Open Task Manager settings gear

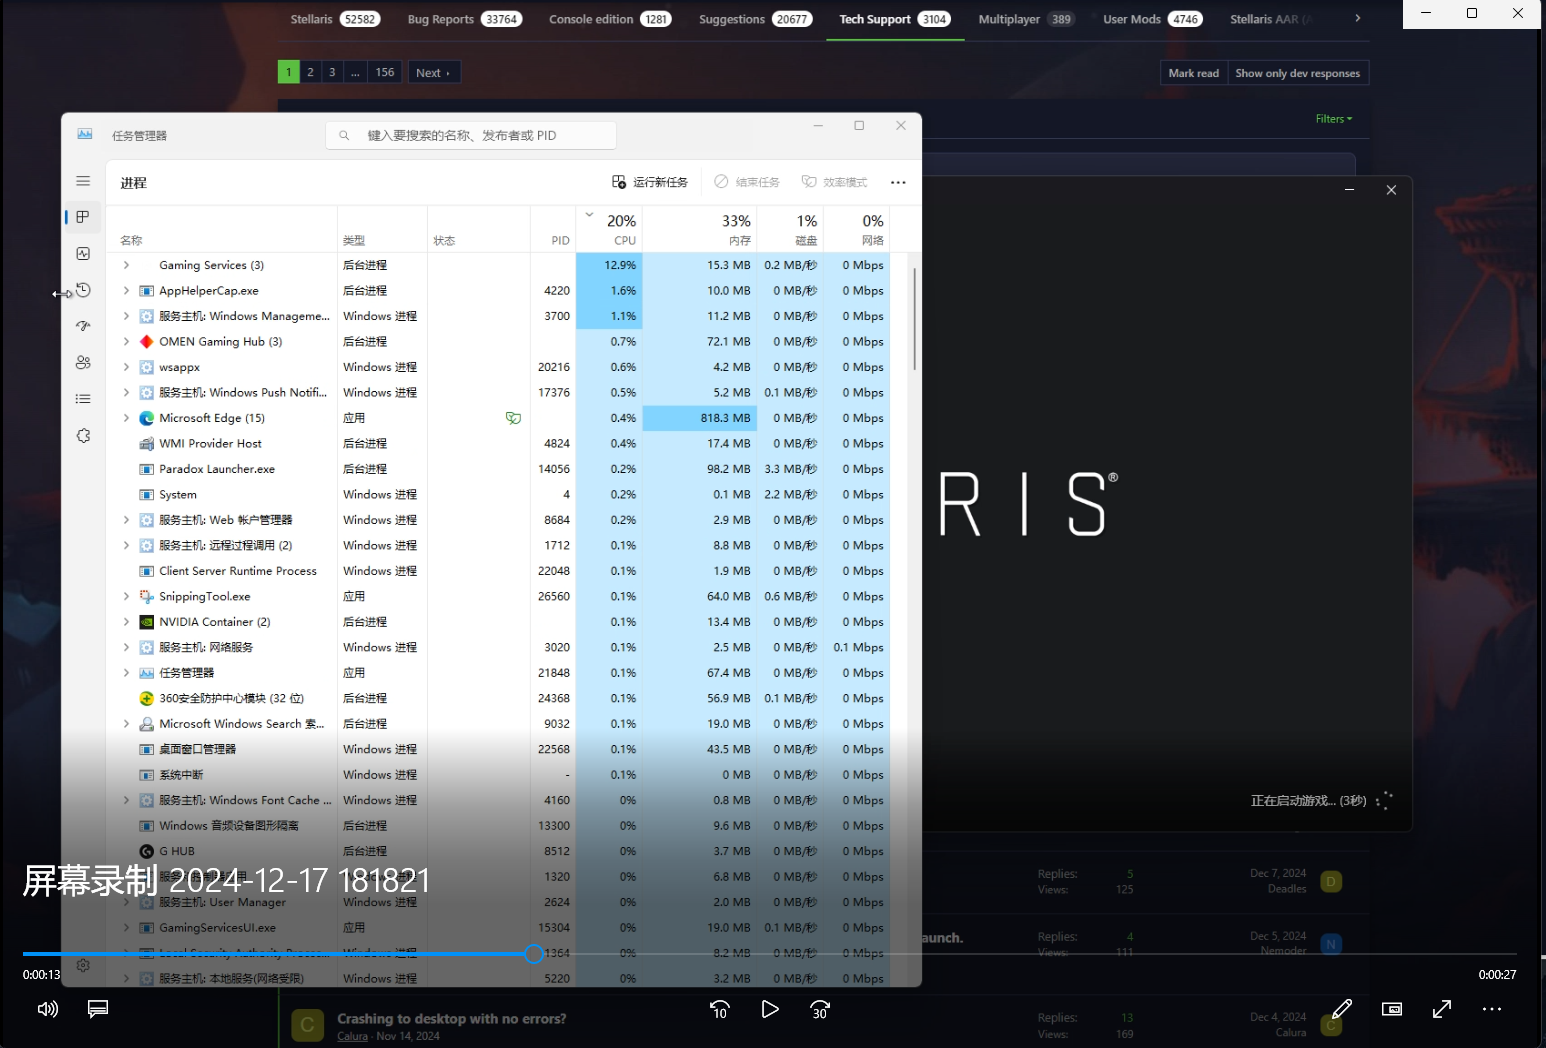click(x=83, y=965)
